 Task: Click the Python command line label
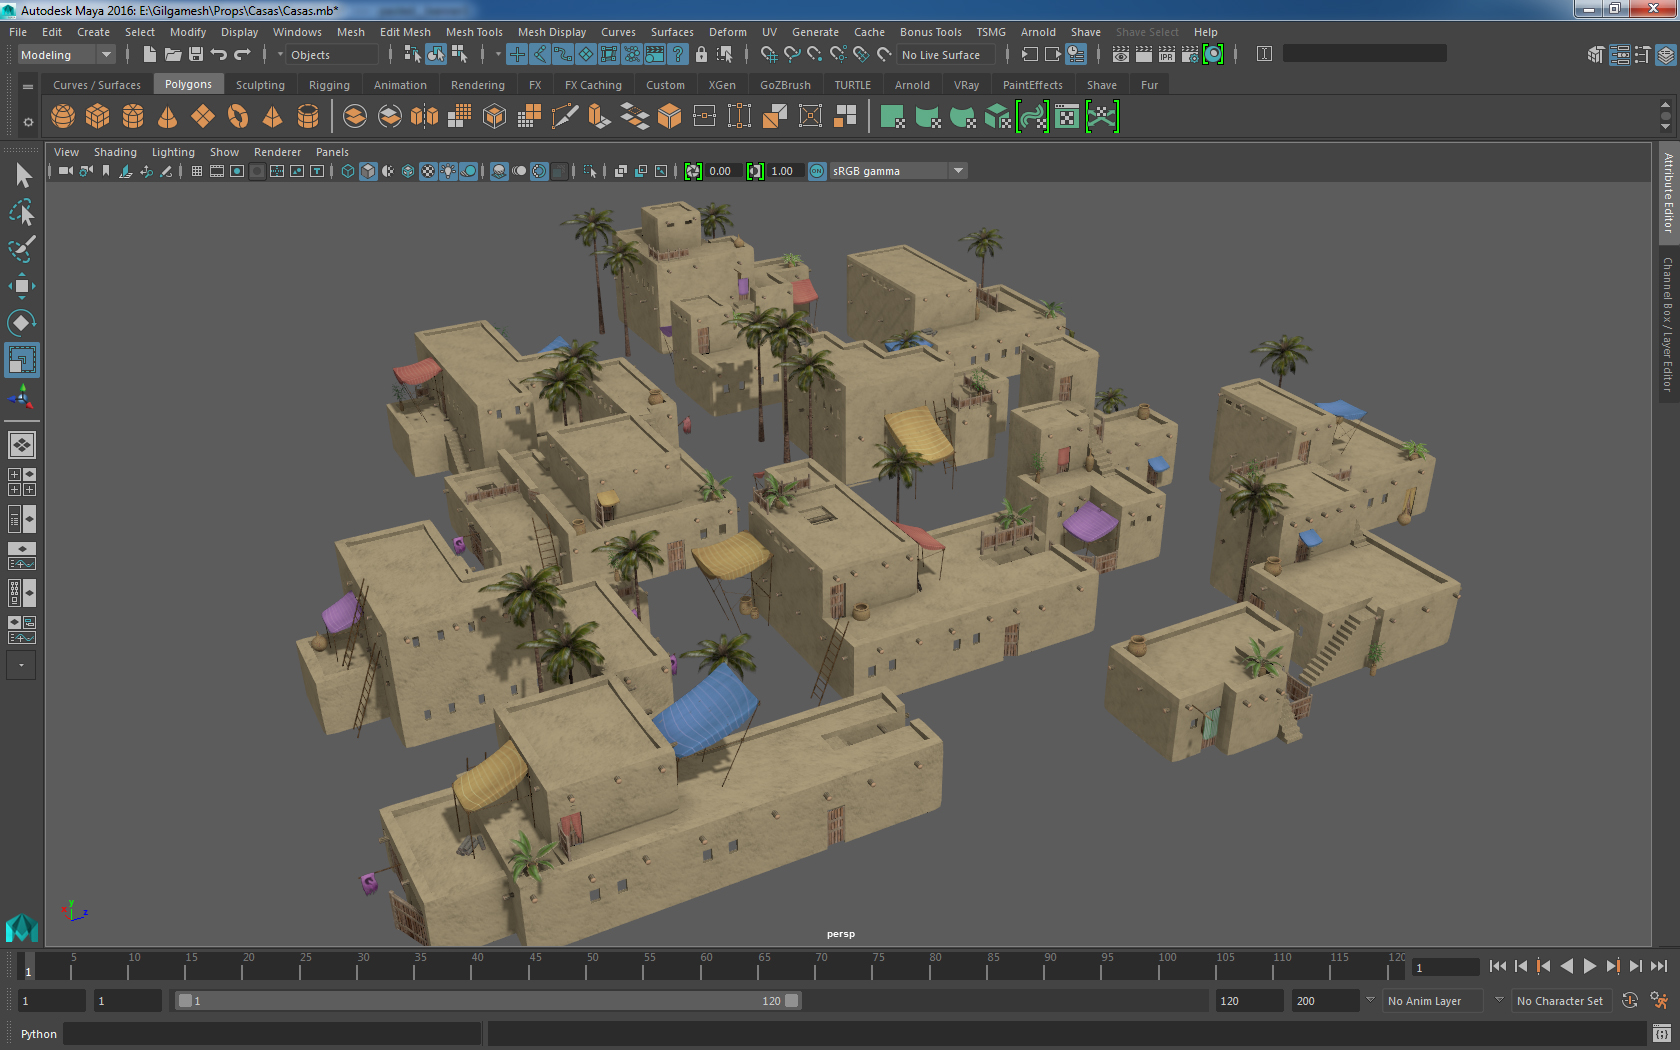(x=38, y=1034)
